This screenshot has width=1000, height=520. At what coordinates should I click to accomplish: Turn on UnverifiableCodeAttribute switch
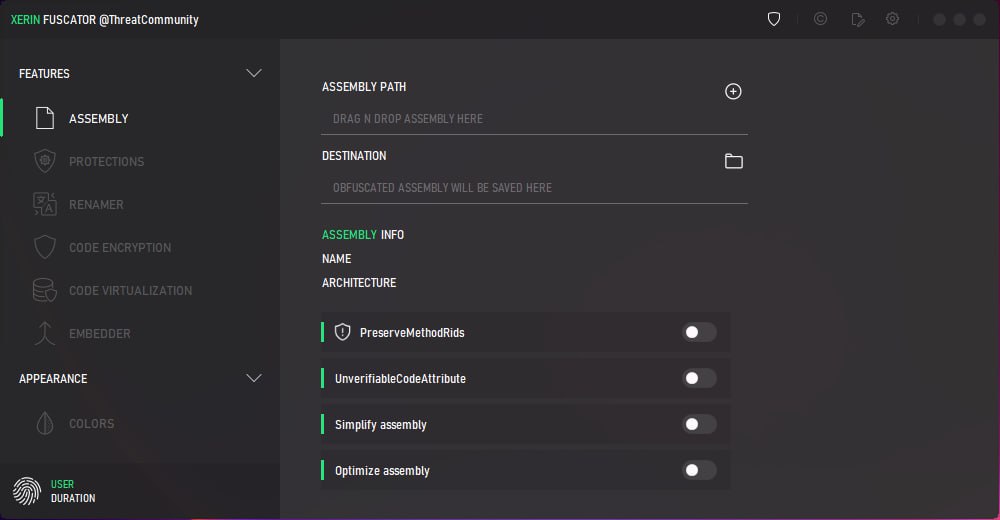pyautogui.click(x=699, y=378)
